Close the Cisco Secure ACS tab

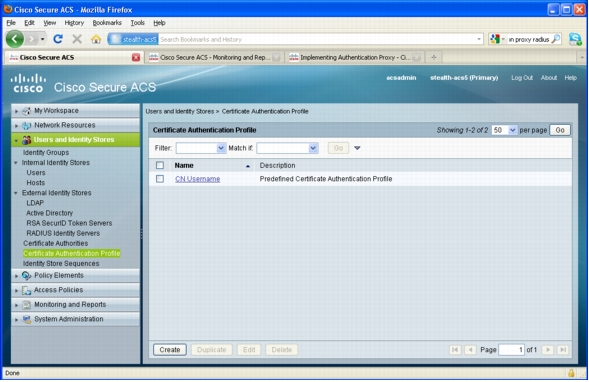(136, 57)
